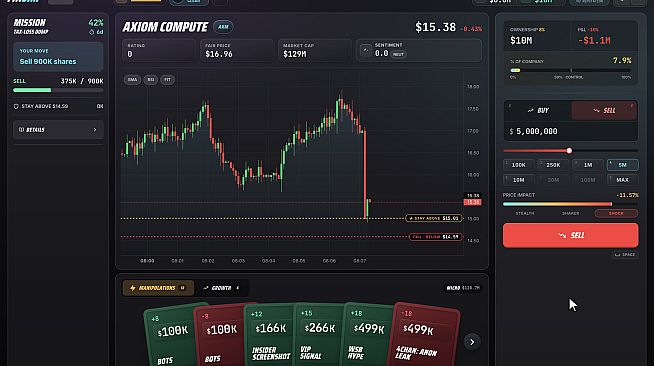The height and width of the screenshot is (366, 654).
Task: Open the GROWTH tab
Action: (221, 288)
